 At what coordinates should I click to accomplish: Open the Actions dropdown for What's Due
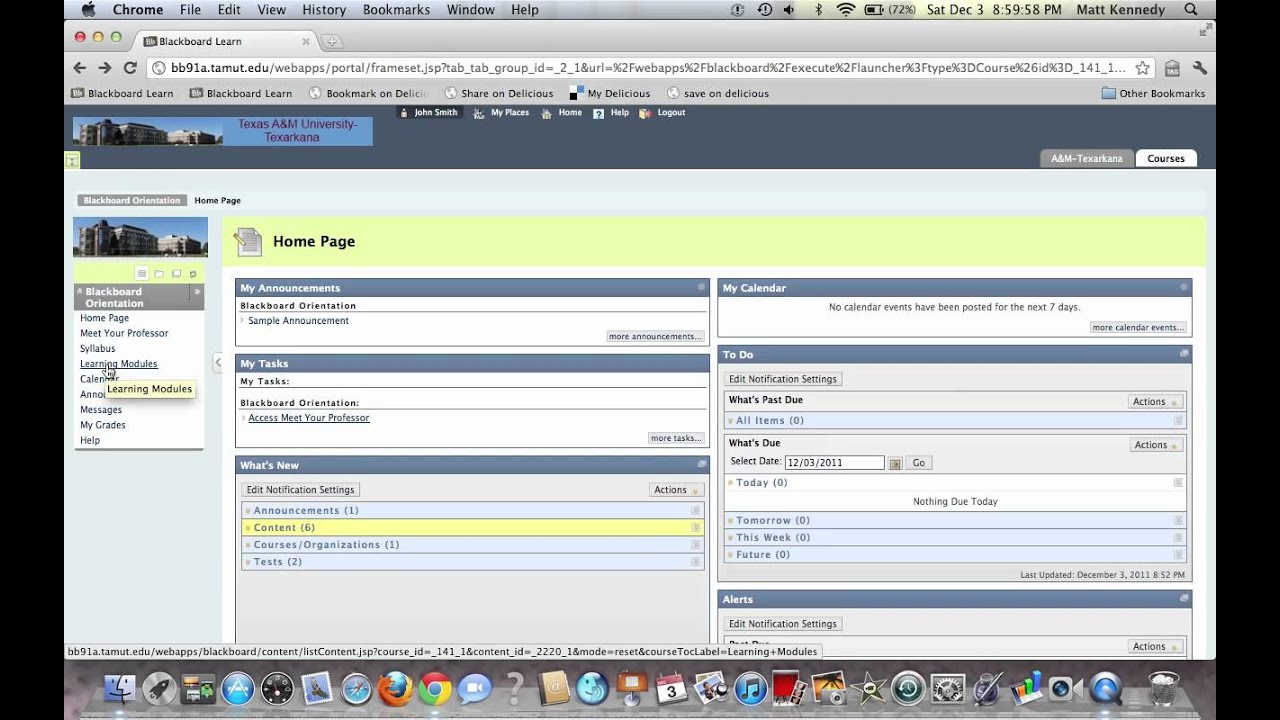click(x=1157, y=445)
